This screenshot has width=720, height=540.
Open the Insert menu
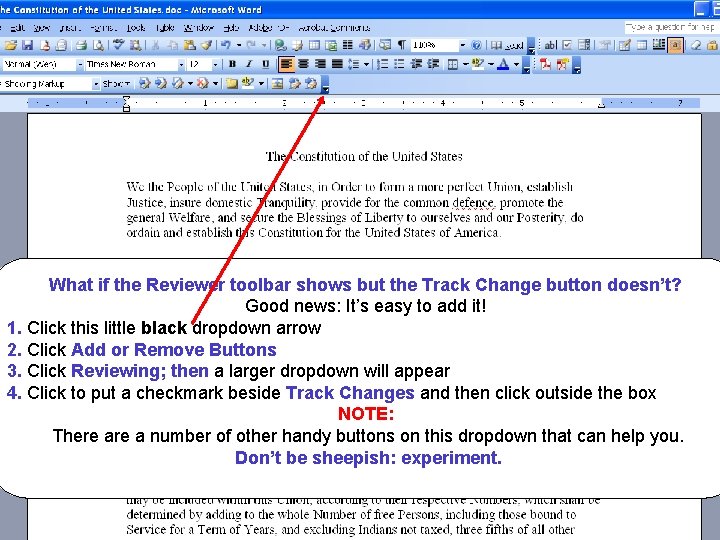[70, 28]
